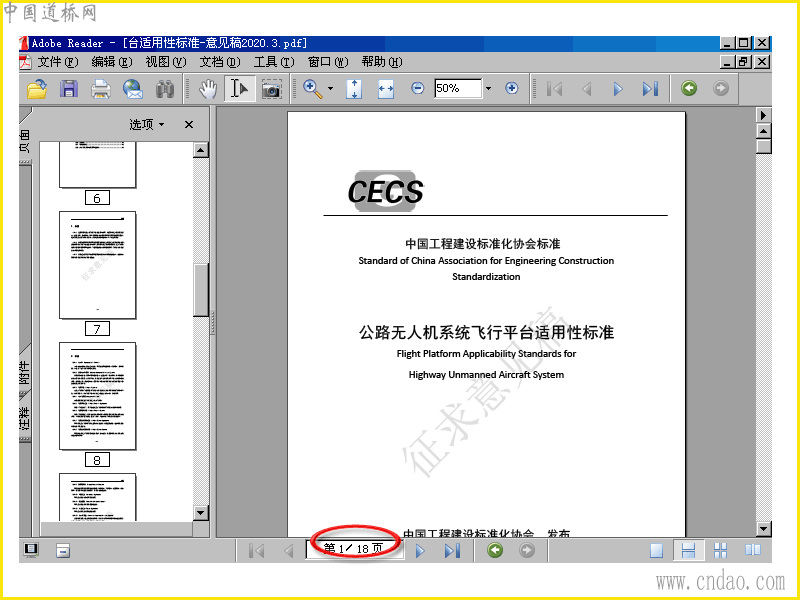Restore down the document window
800x600 pixels.
743,62
